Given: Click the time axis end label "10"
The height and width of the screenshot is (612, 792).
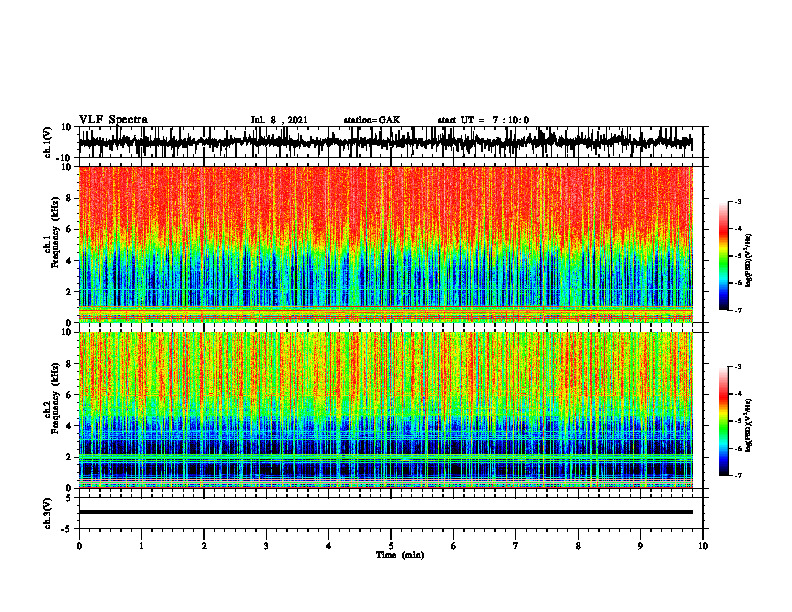Looking at the screenshot, I should 703,546.
